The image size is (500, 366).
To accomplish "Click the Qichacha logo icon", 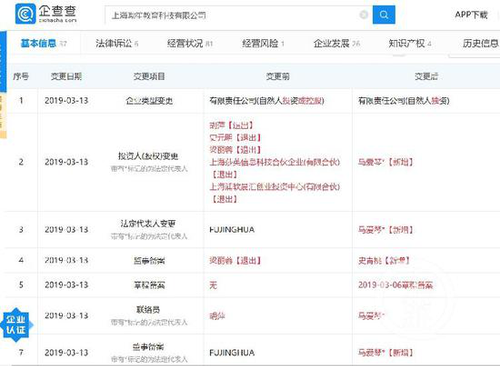I will [x=25, y=14].
